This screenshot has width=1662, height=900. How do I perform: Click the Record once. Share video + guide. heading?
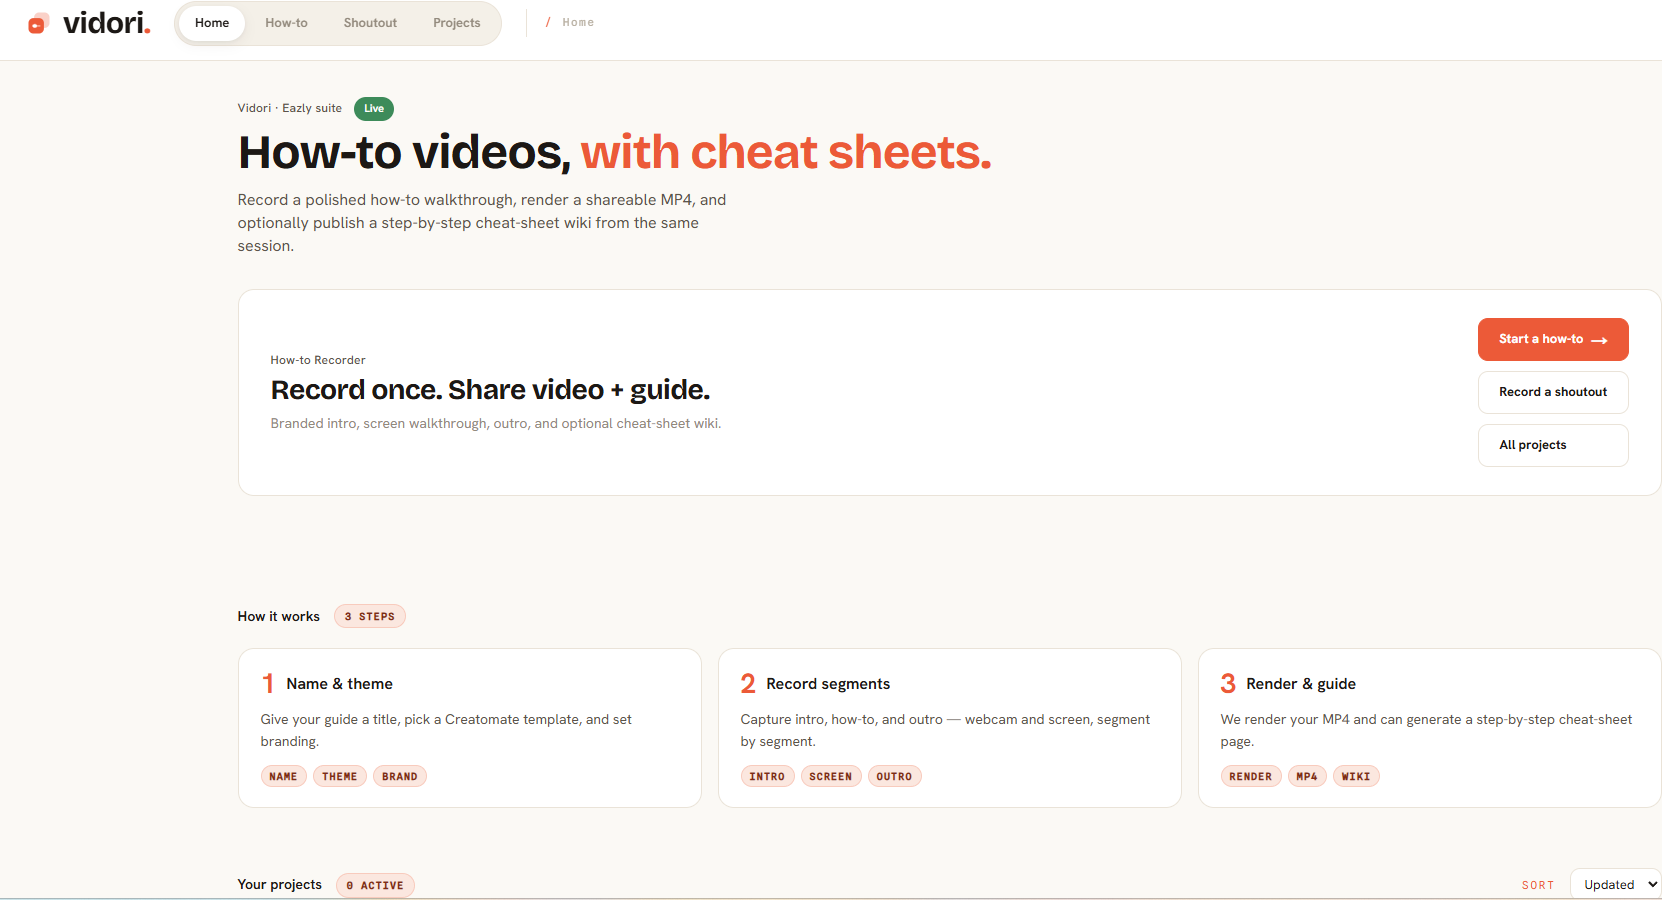(x=490, y=390)
